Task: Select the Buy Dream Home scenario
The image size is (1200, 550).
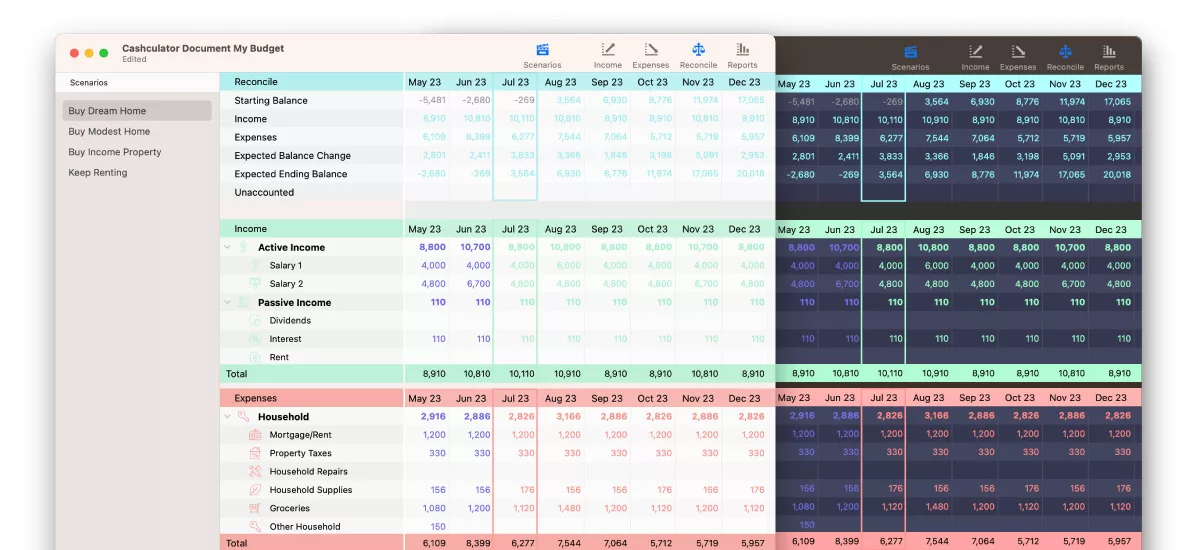Action: [138, 111]
